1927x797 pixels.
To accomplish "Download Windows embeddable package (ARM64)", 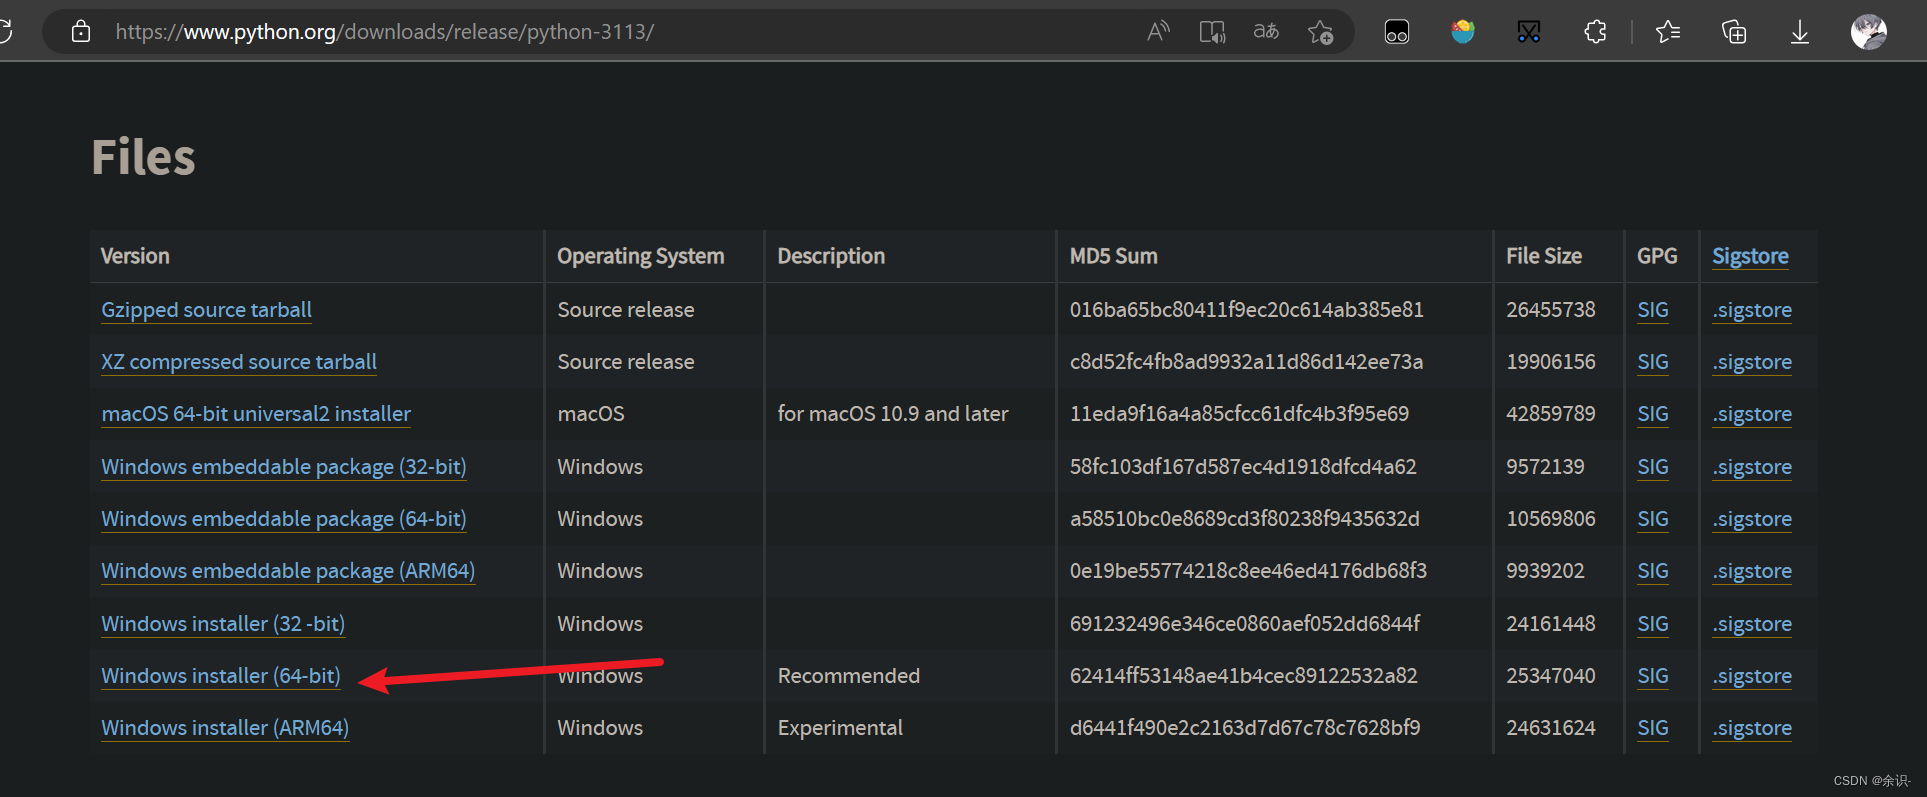I will 288,571.
